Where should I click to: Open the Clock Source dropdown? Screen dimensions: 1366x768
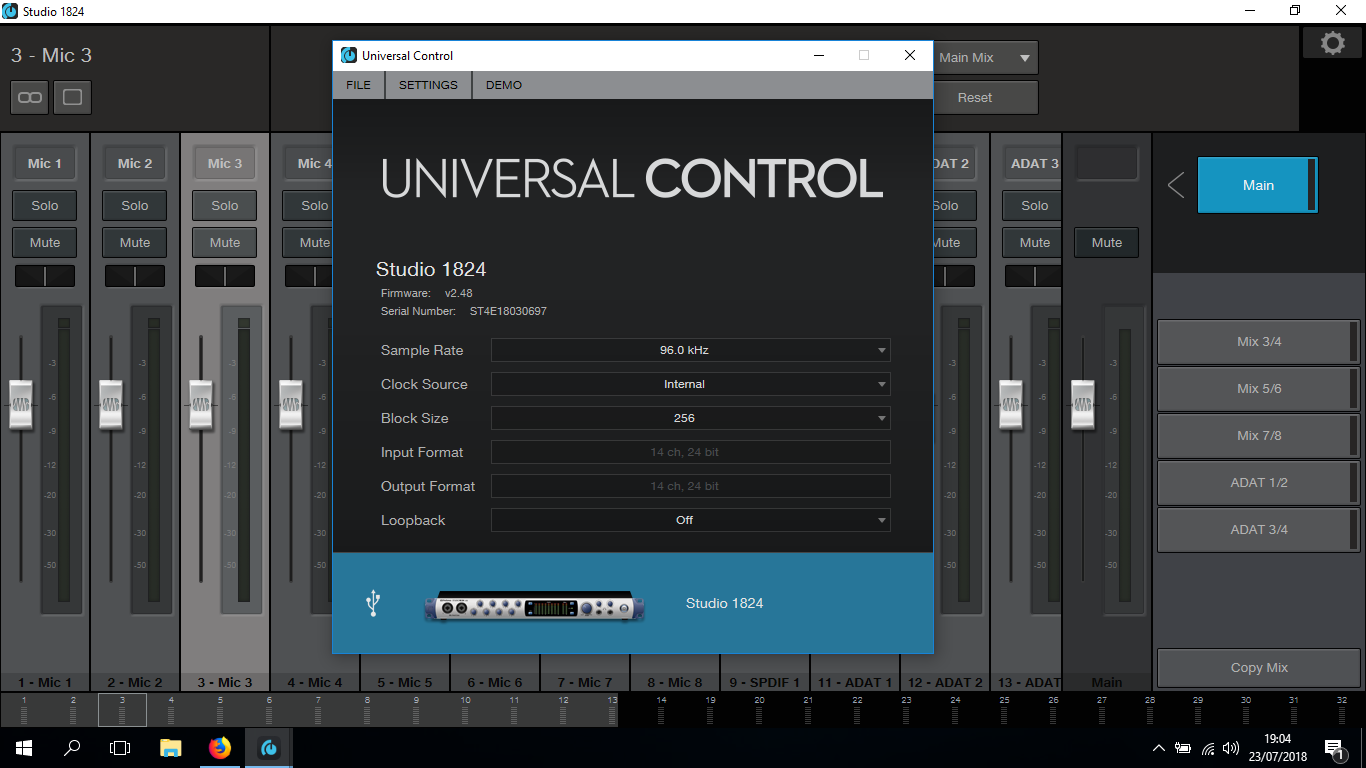[690, 384]
